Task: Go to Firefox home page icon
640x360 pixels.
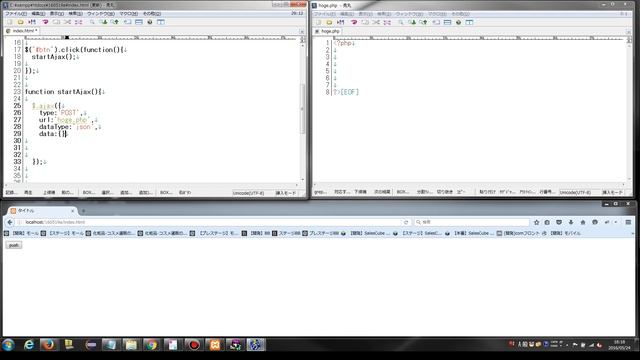Action: [583, 222]
